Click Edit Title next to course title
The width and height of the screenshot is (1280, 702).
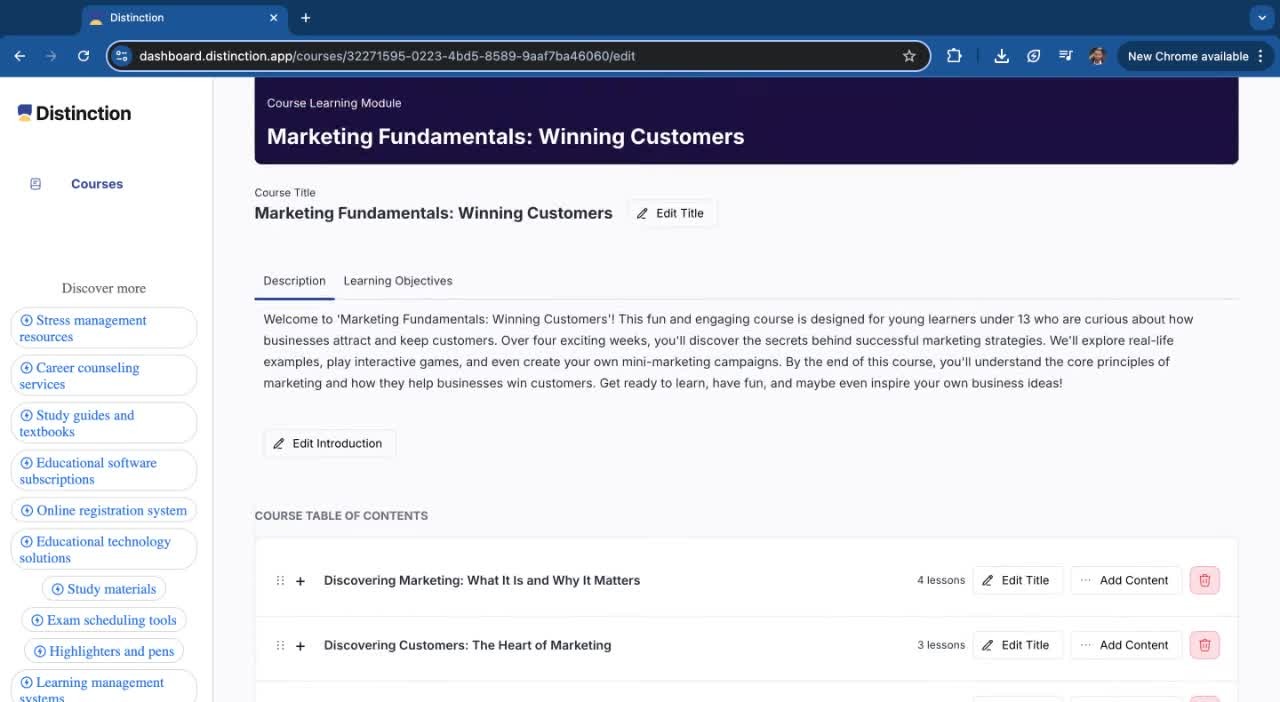[670, 213]
